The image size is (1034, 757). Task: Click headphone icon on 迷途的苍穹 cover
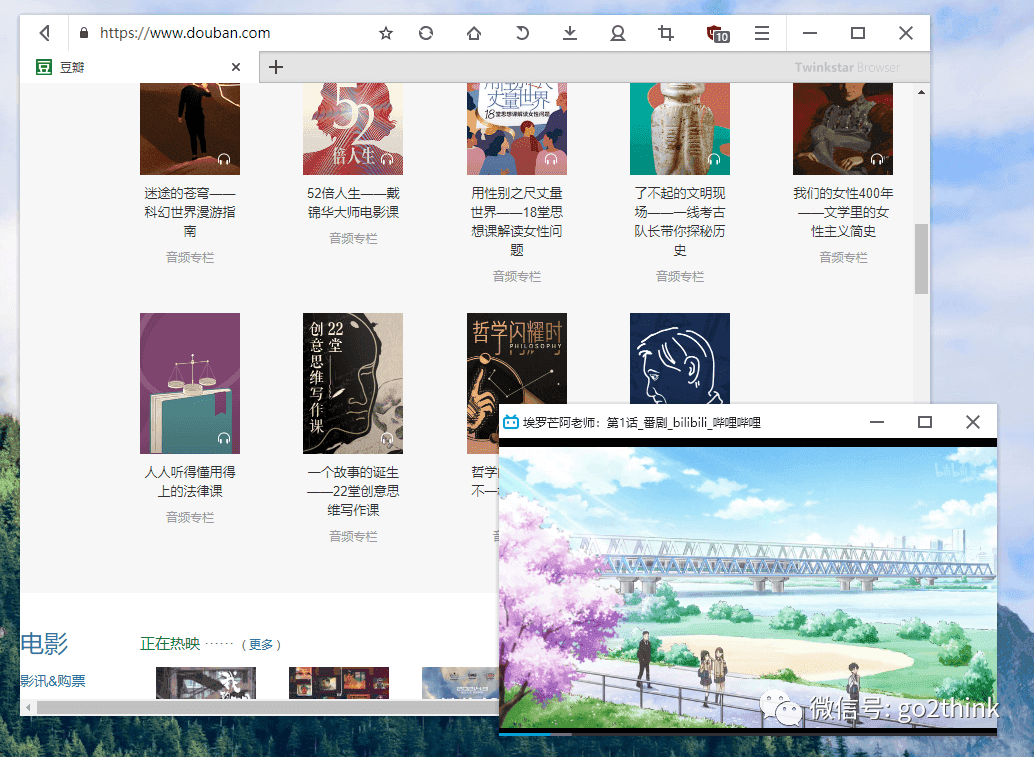(x=224, y=159)
